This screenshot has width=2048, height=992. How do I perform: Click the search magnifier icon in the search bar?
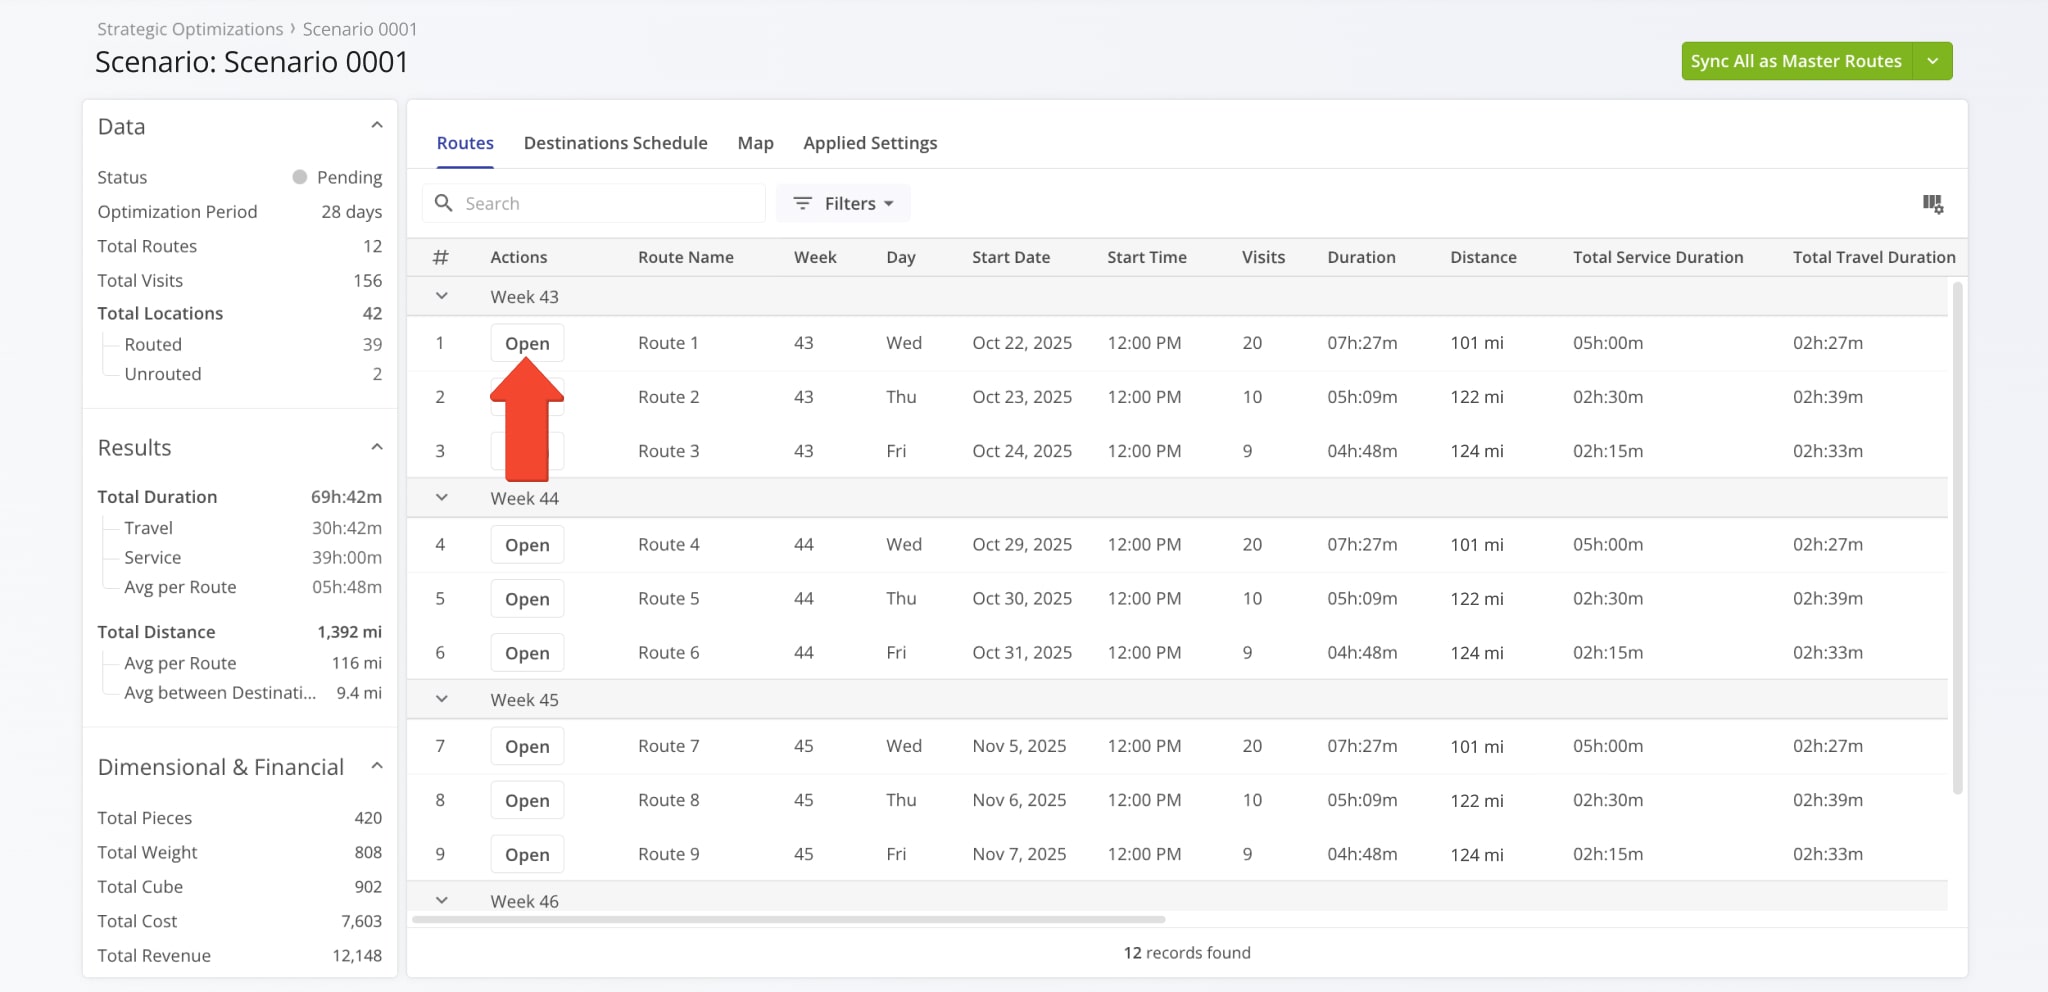(444, 202)
